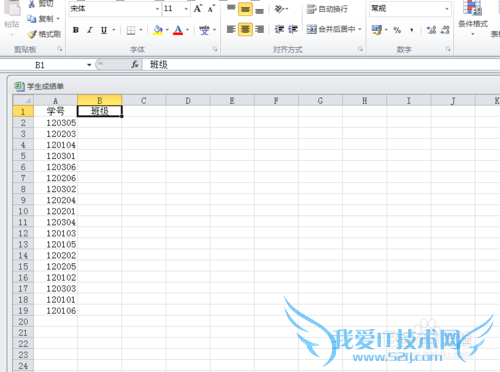Image resolution: width=500 pixels, height=372 pixels.
Task: Toggle center horizontal alignment
Action: pos(245,29)
